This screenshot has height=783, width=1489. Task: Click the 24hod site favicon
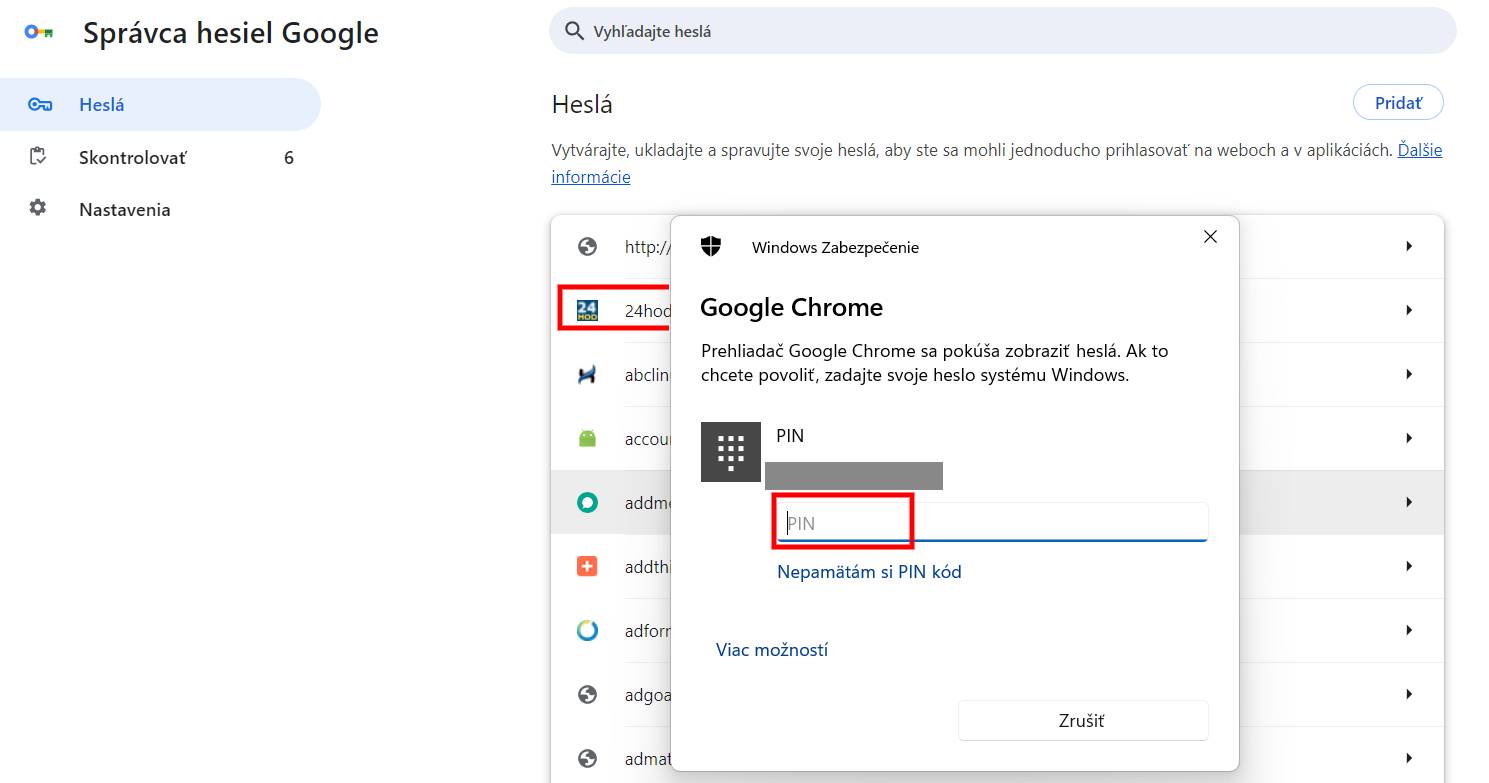587,310
